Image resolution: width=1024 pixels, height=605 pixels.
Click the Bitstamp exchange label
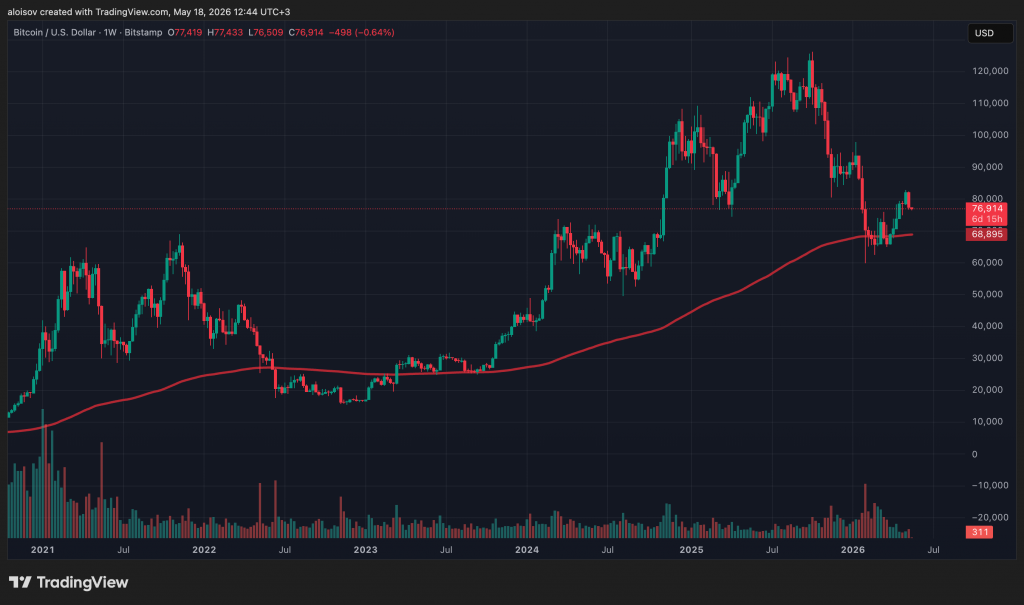click(x=143, y=32)
